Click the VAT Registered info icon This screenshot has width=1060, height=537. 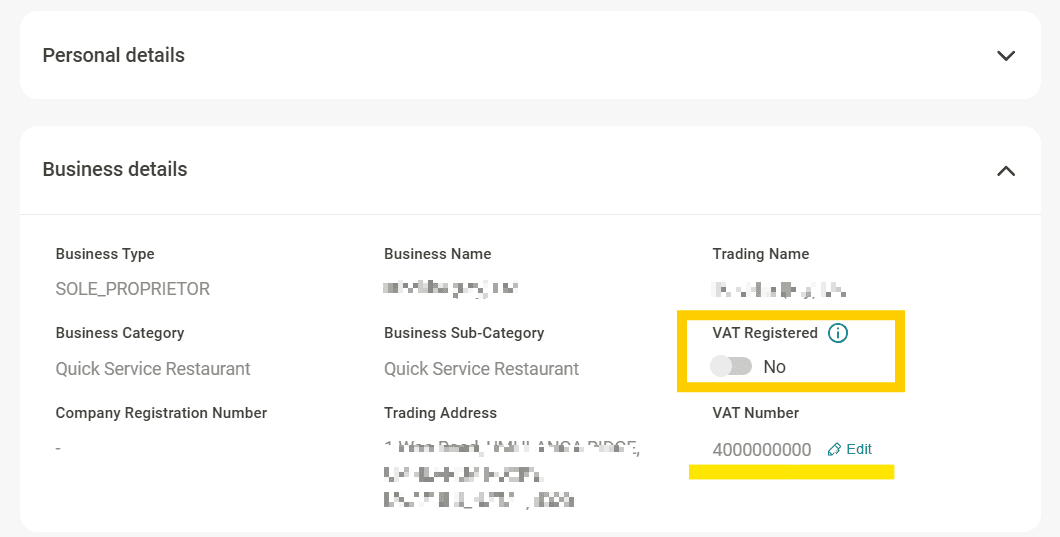[838, 333]
